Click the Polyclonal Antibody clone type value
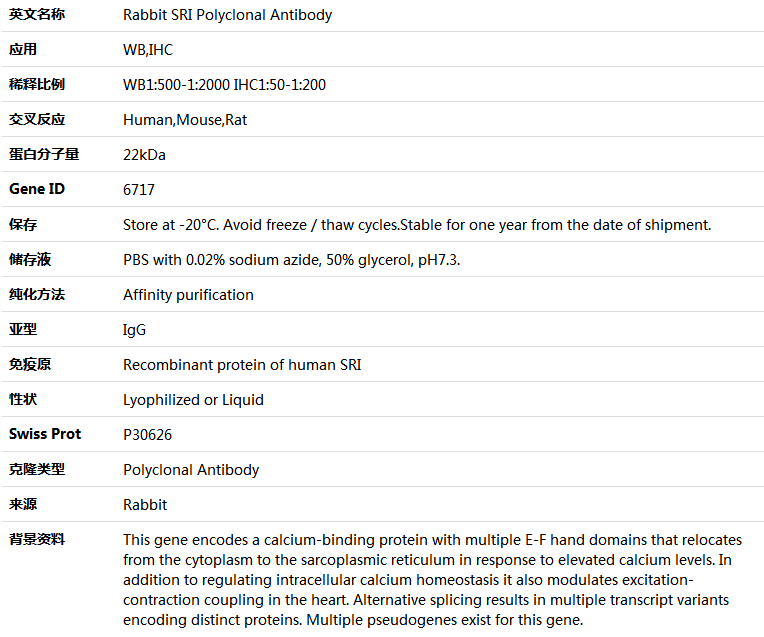The image size is (764, 637). [191, 470]
